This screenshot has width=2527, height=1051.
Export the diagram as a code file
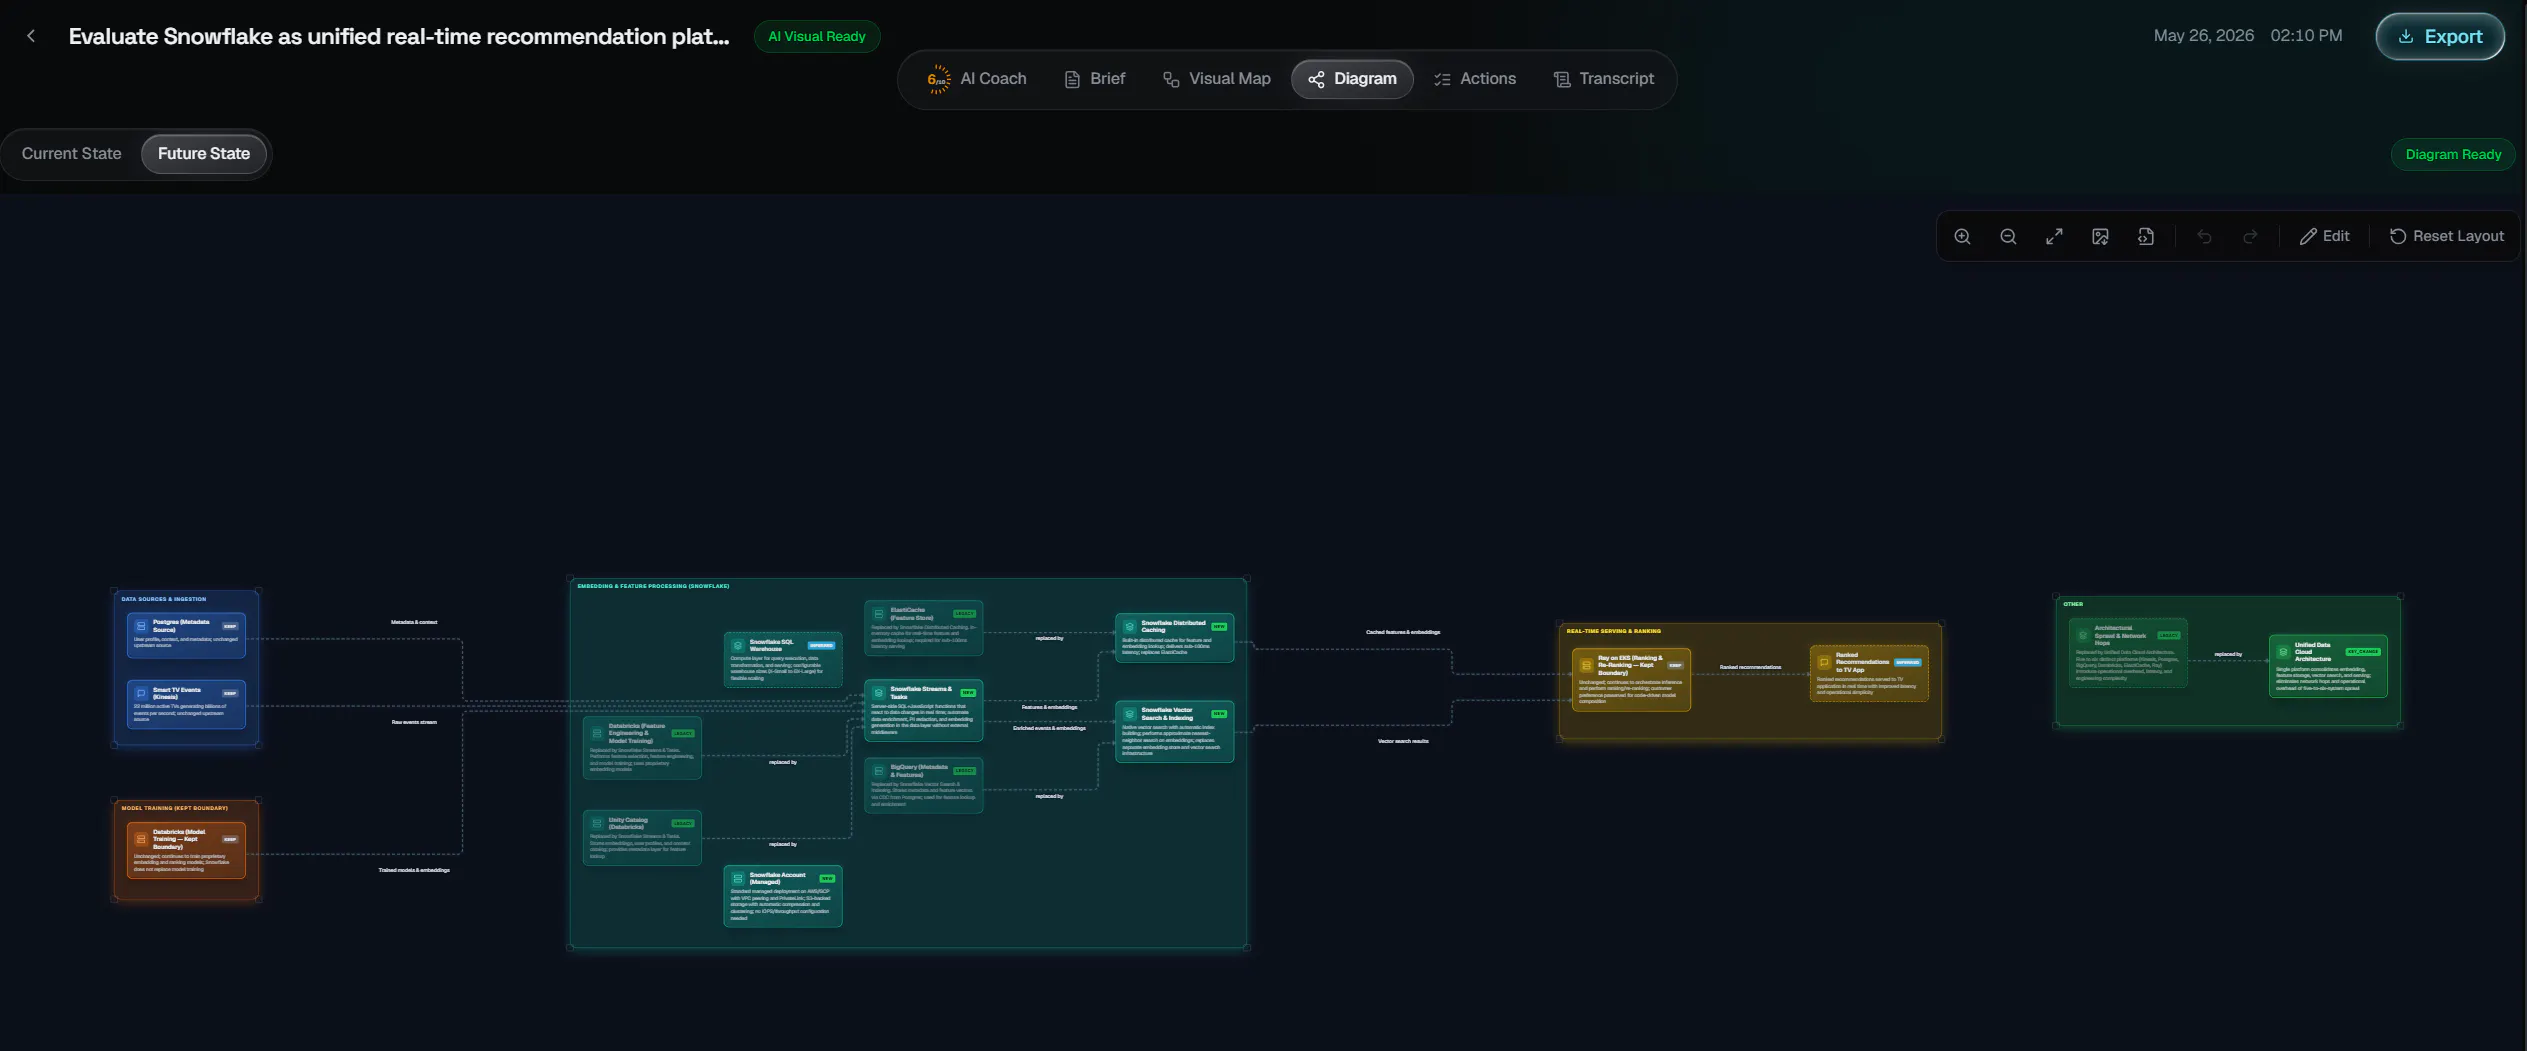pyautogui.click(x=2146, y=237)
